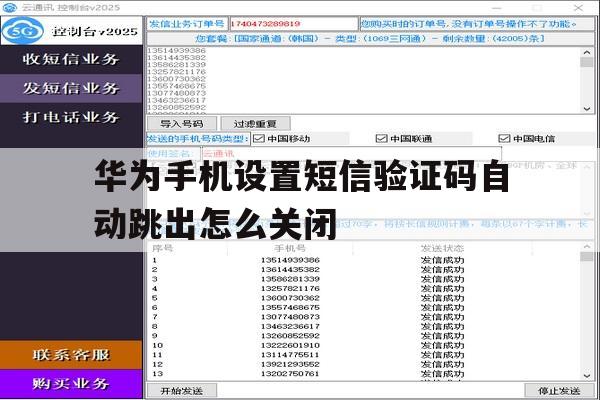Select table row with 13202750761

(364, 374)
